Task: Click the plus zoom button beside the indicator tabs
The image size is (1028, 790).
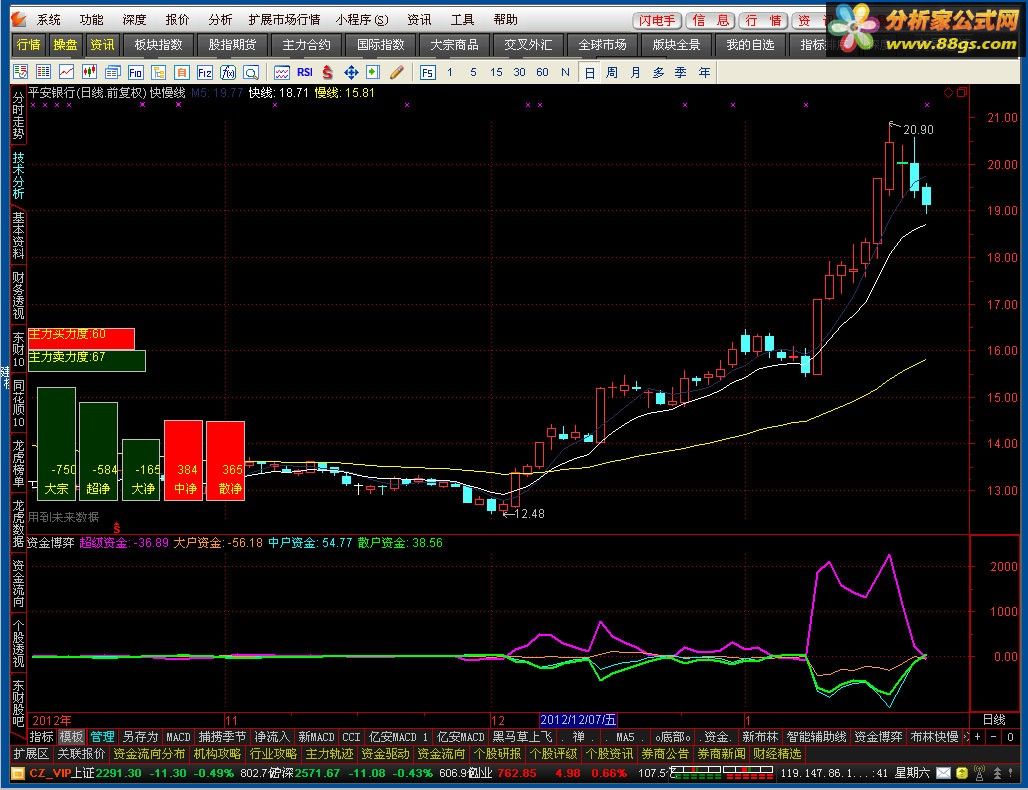Action: [x=978, y=737]
